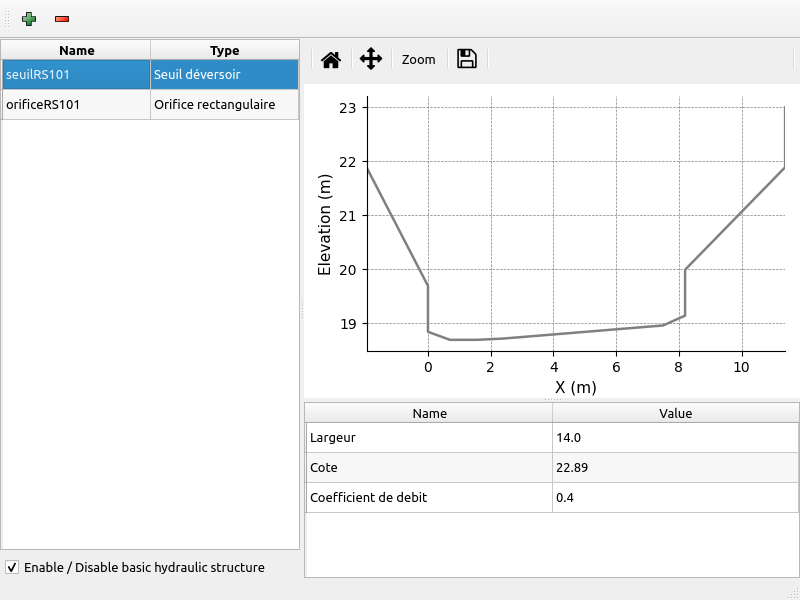This screenshot has height=600, width=800.
Task: Reset plot view with Home icon
Action: pos(331,59)
